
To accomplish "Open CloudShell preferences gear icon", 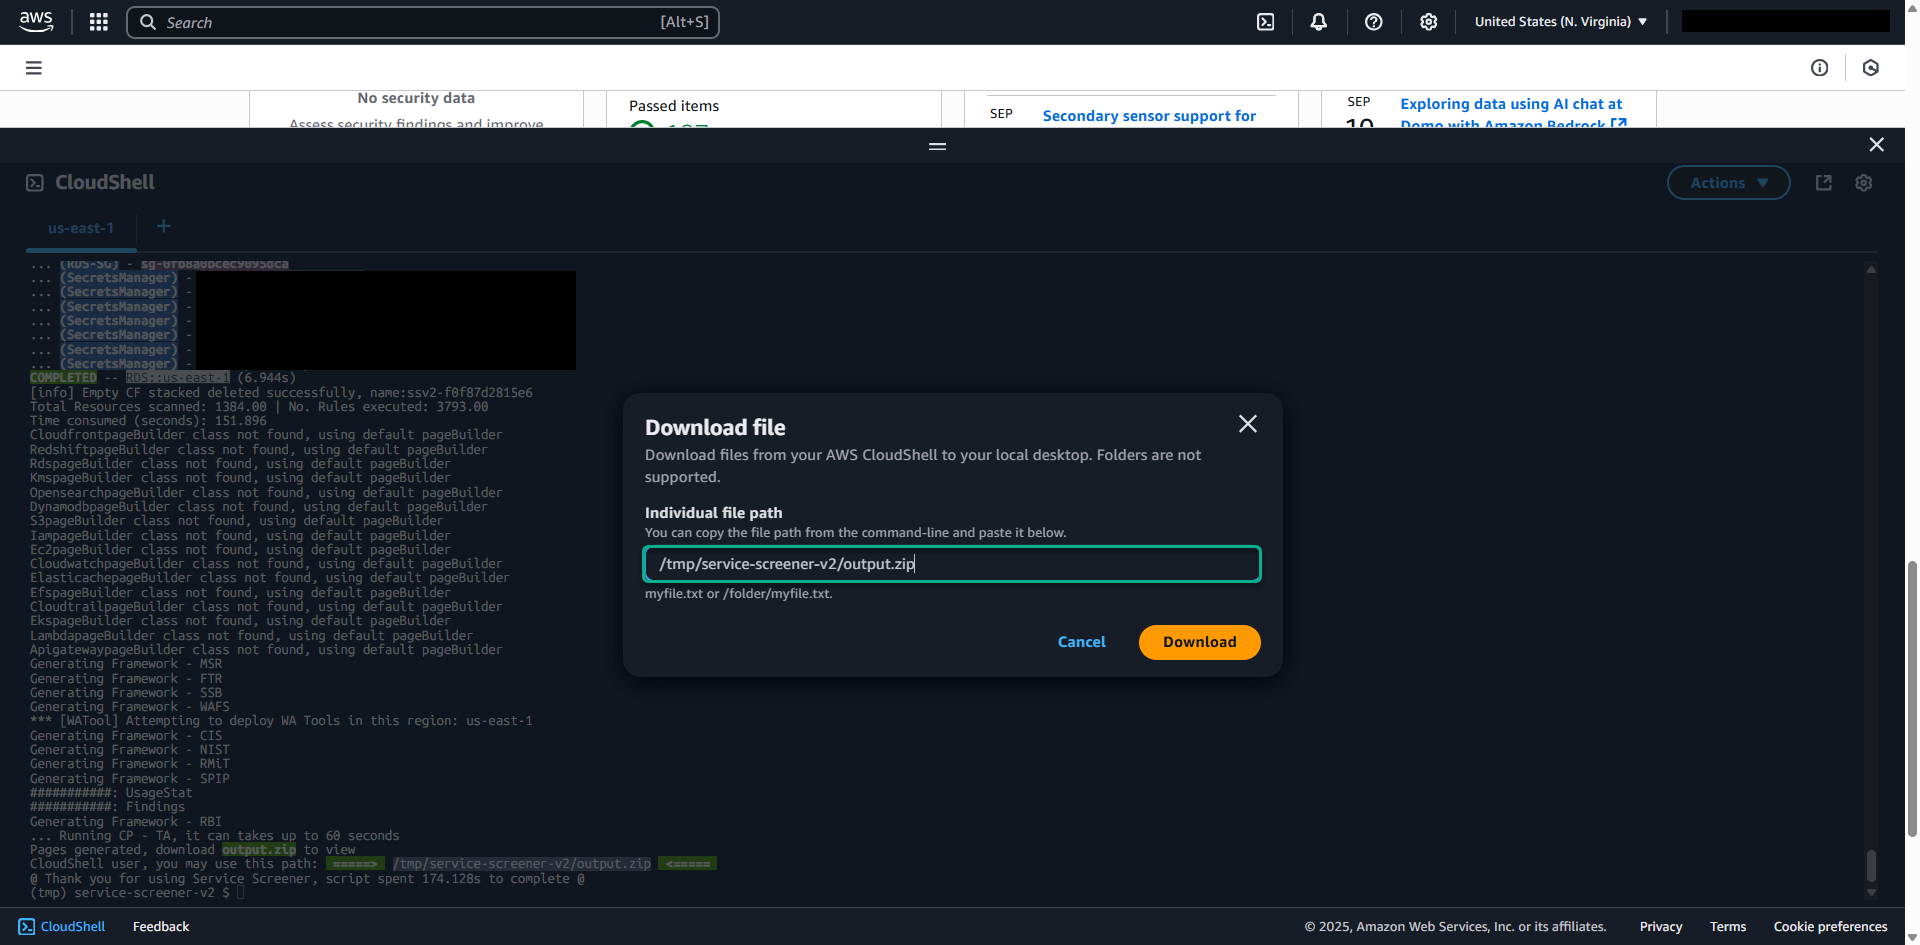I will (x=1863, y=183).
